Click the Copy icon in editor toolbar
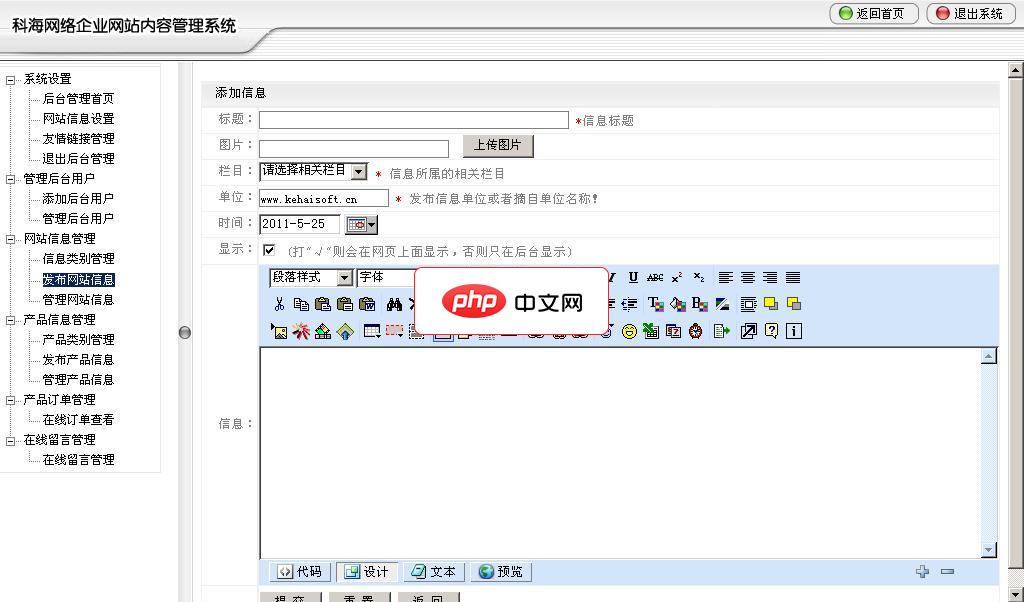The height and width of the screenshot is (602, 1024). pyautogui.click(x=301, y=304)
